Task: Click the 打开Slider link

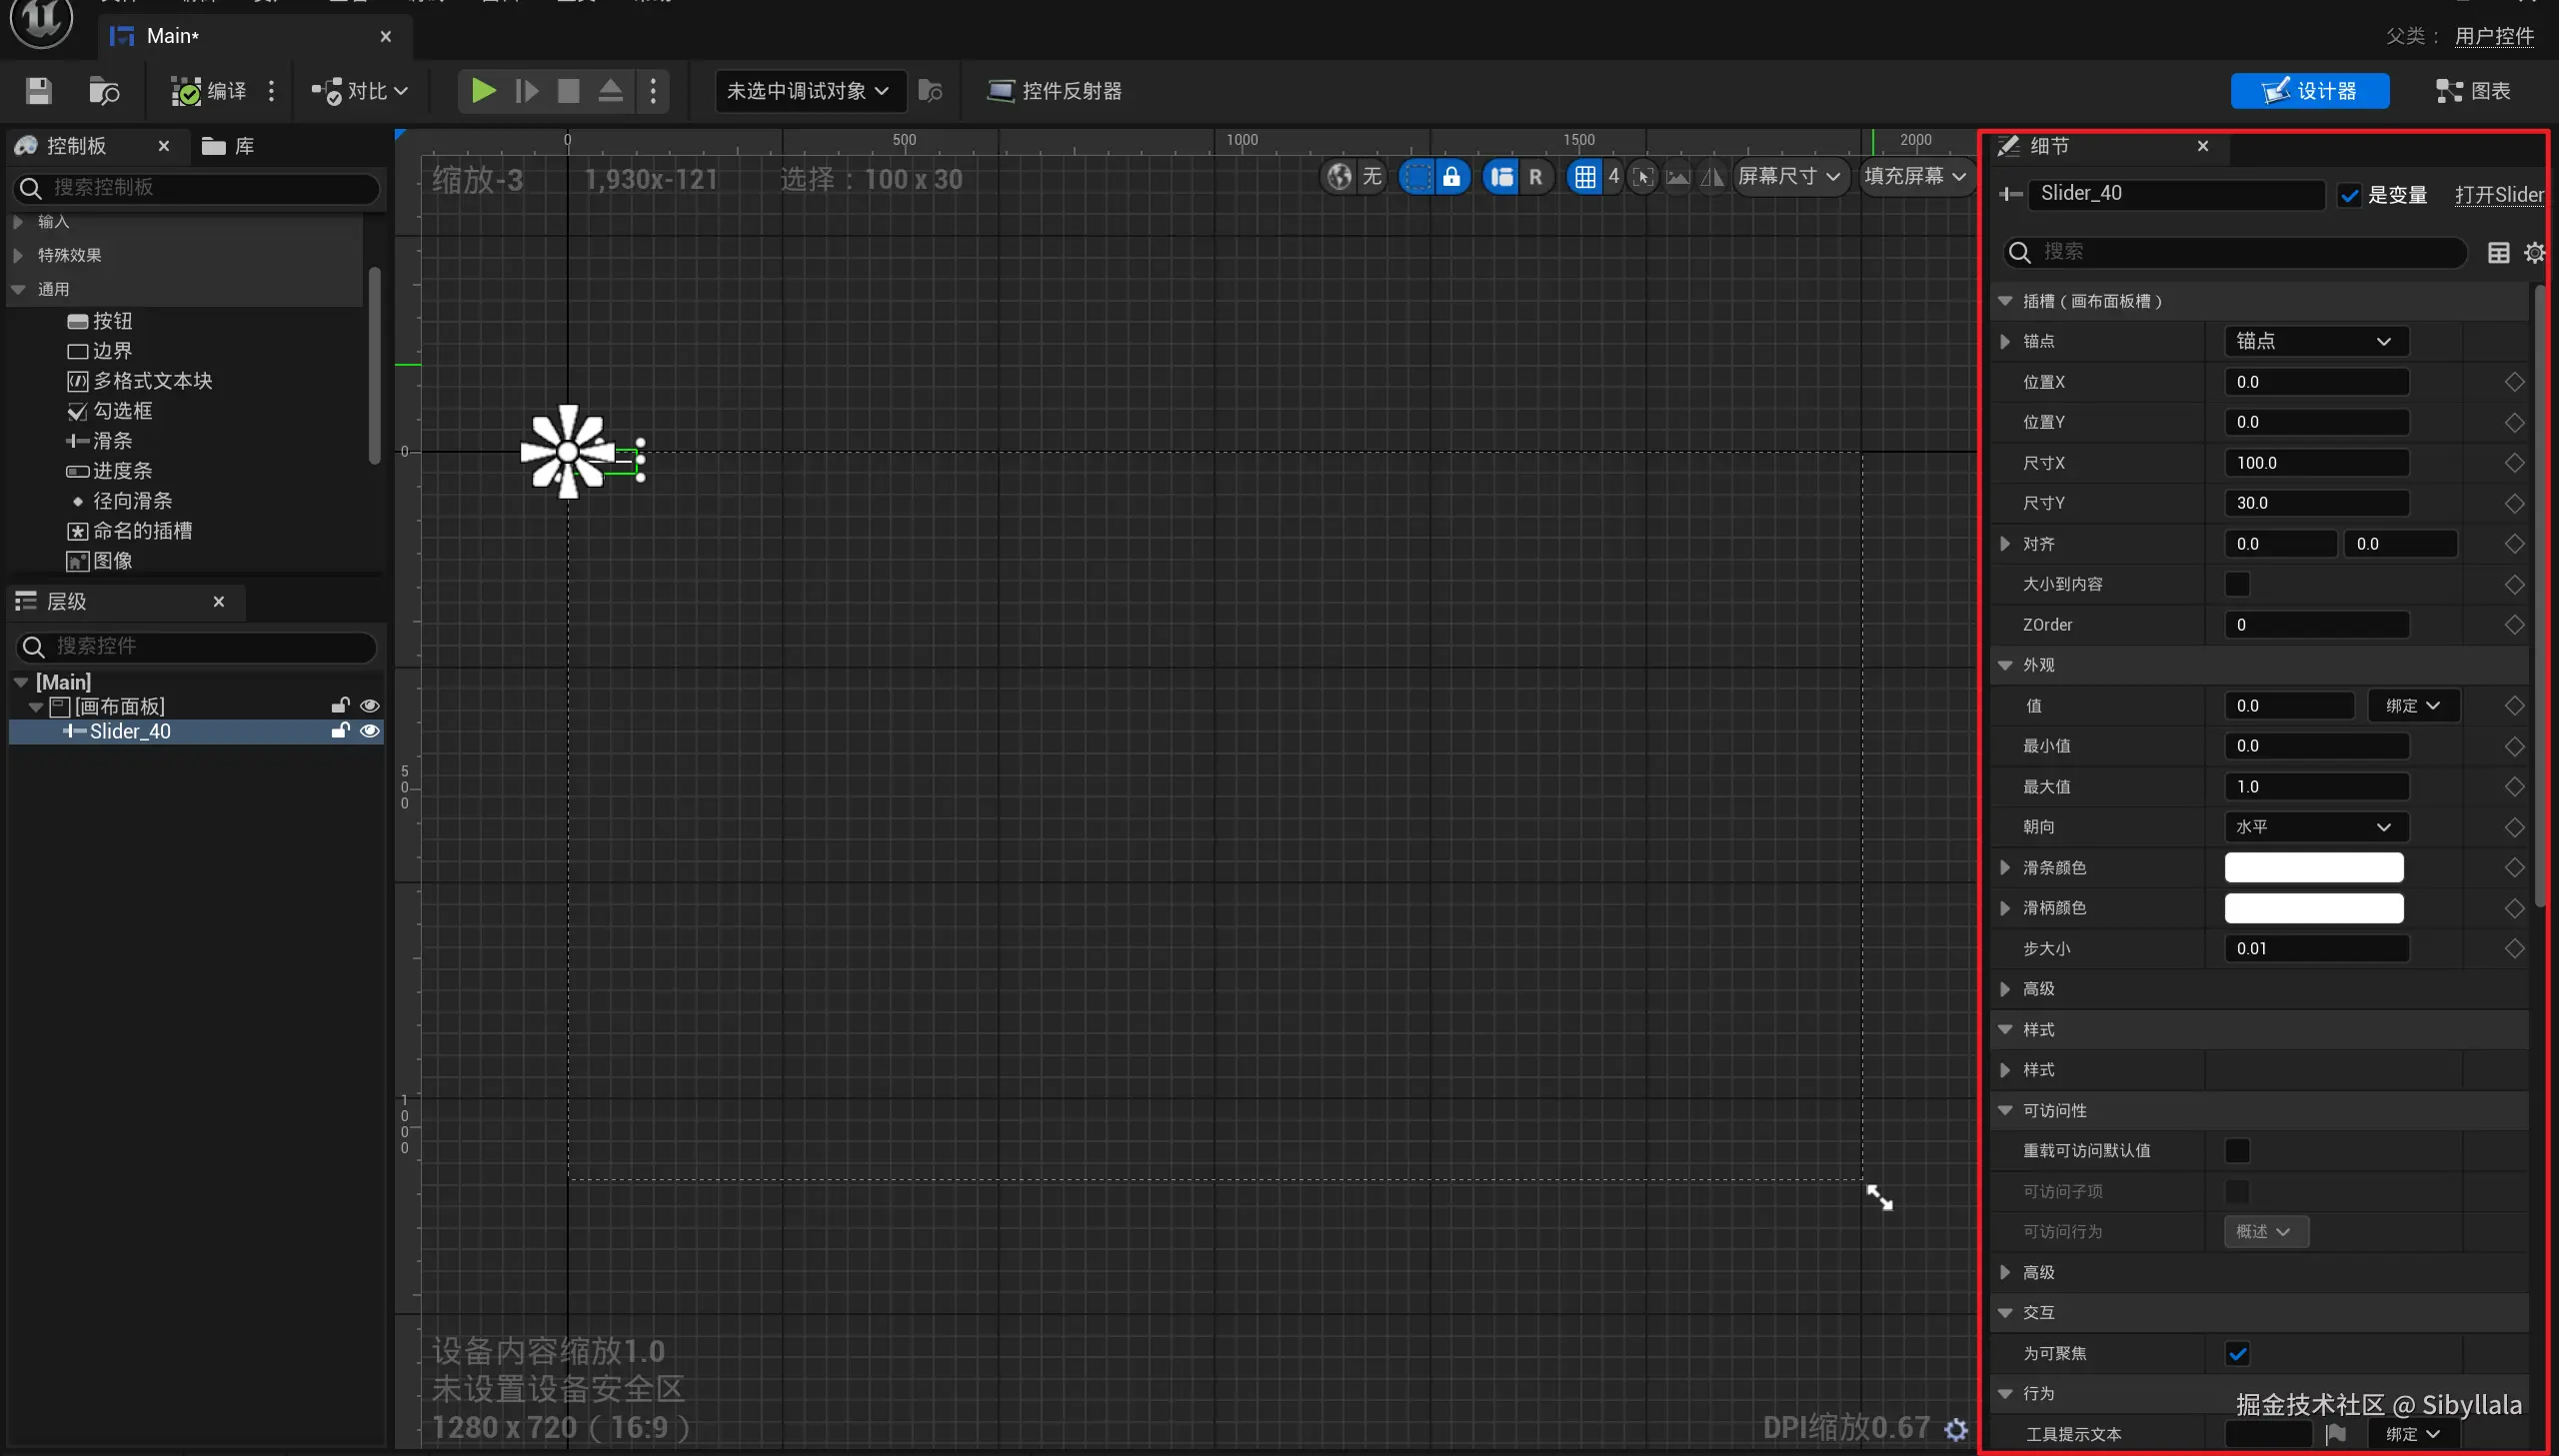Action: pos(2498,195)
